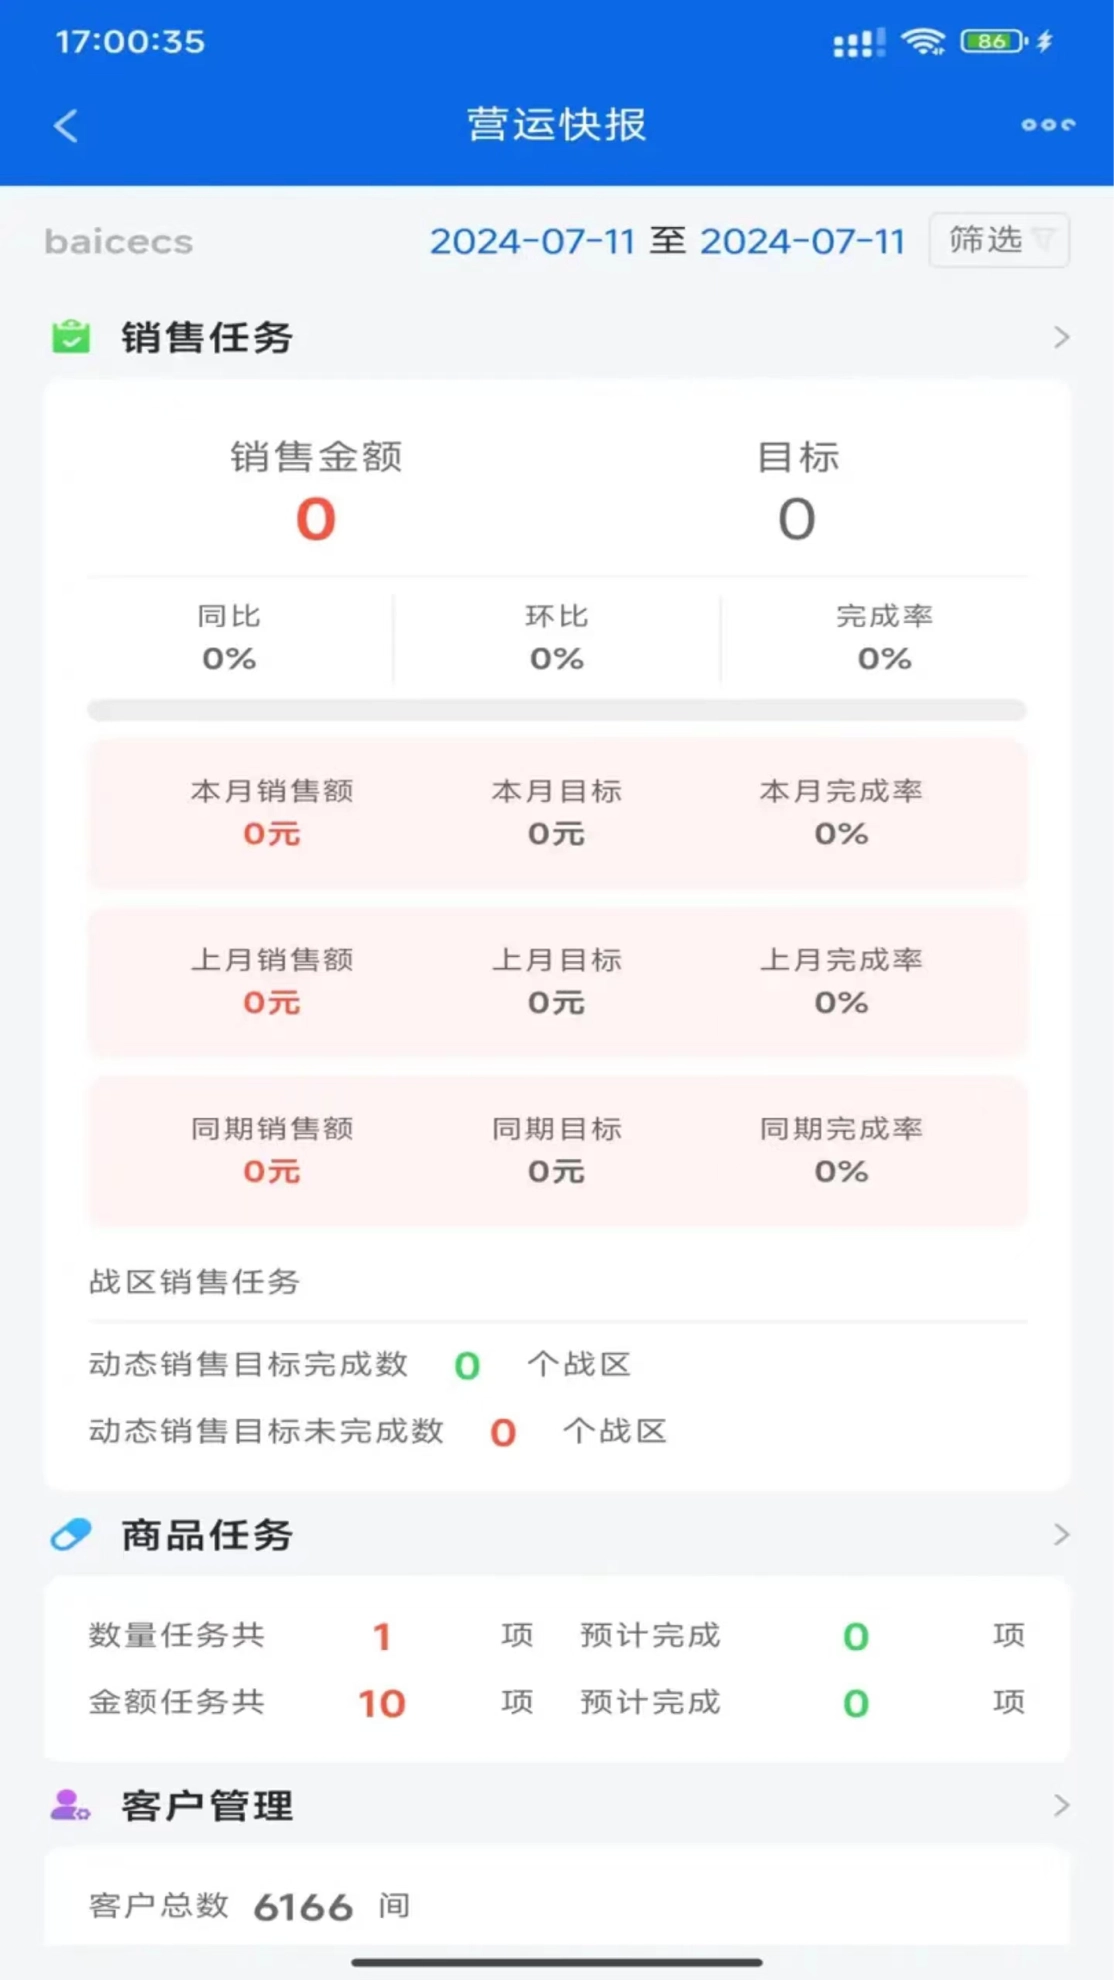Tap the 客户总数 6166 figure
1114x1980 pixels.
[303, 1907]
